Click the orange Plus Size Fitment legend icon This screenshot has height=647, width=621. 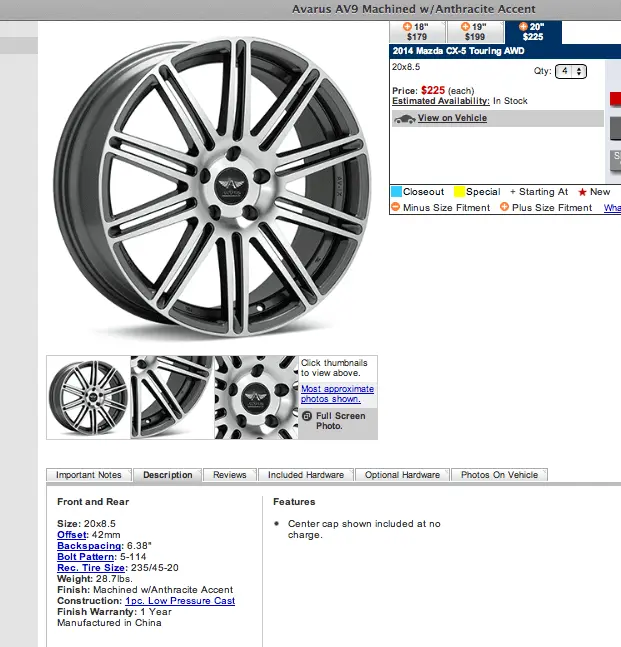504,207
